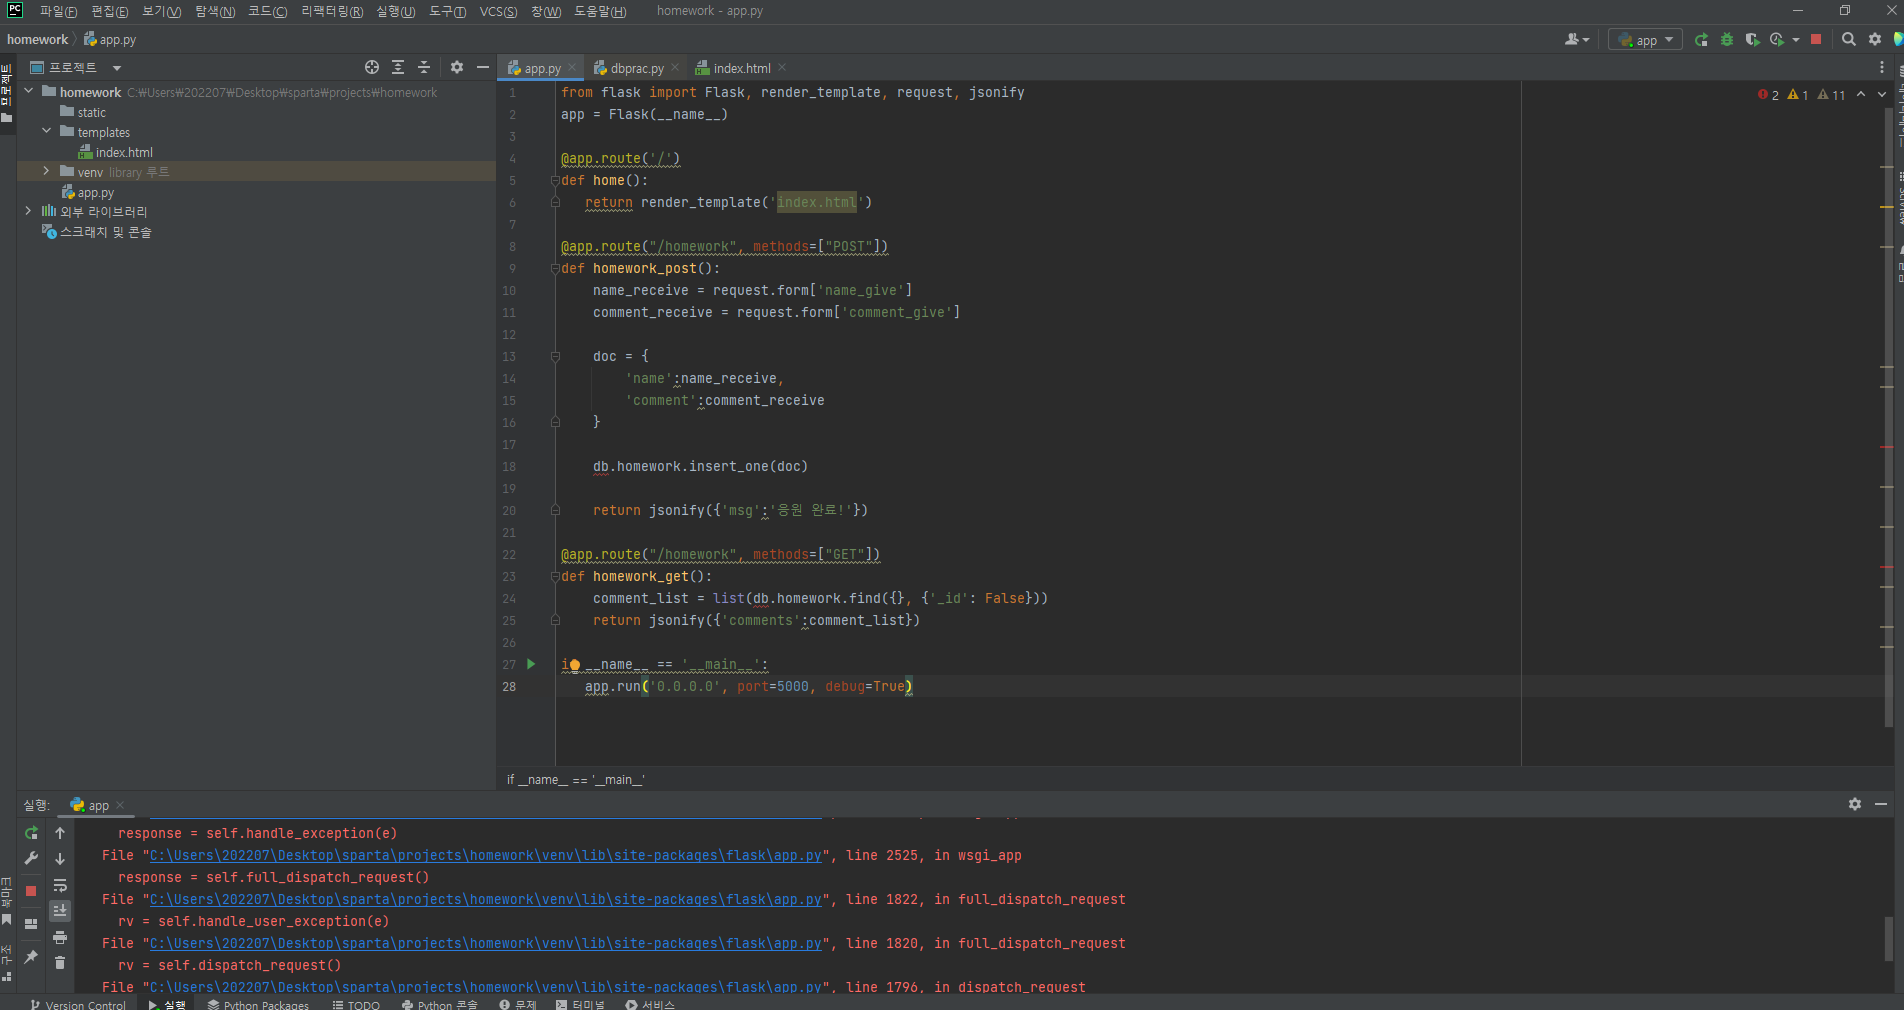This screenshot has height=1010, width=1904.
Task: Open the 도움말(H) menu
Action: pyautogui.click(x=600, y=11)
